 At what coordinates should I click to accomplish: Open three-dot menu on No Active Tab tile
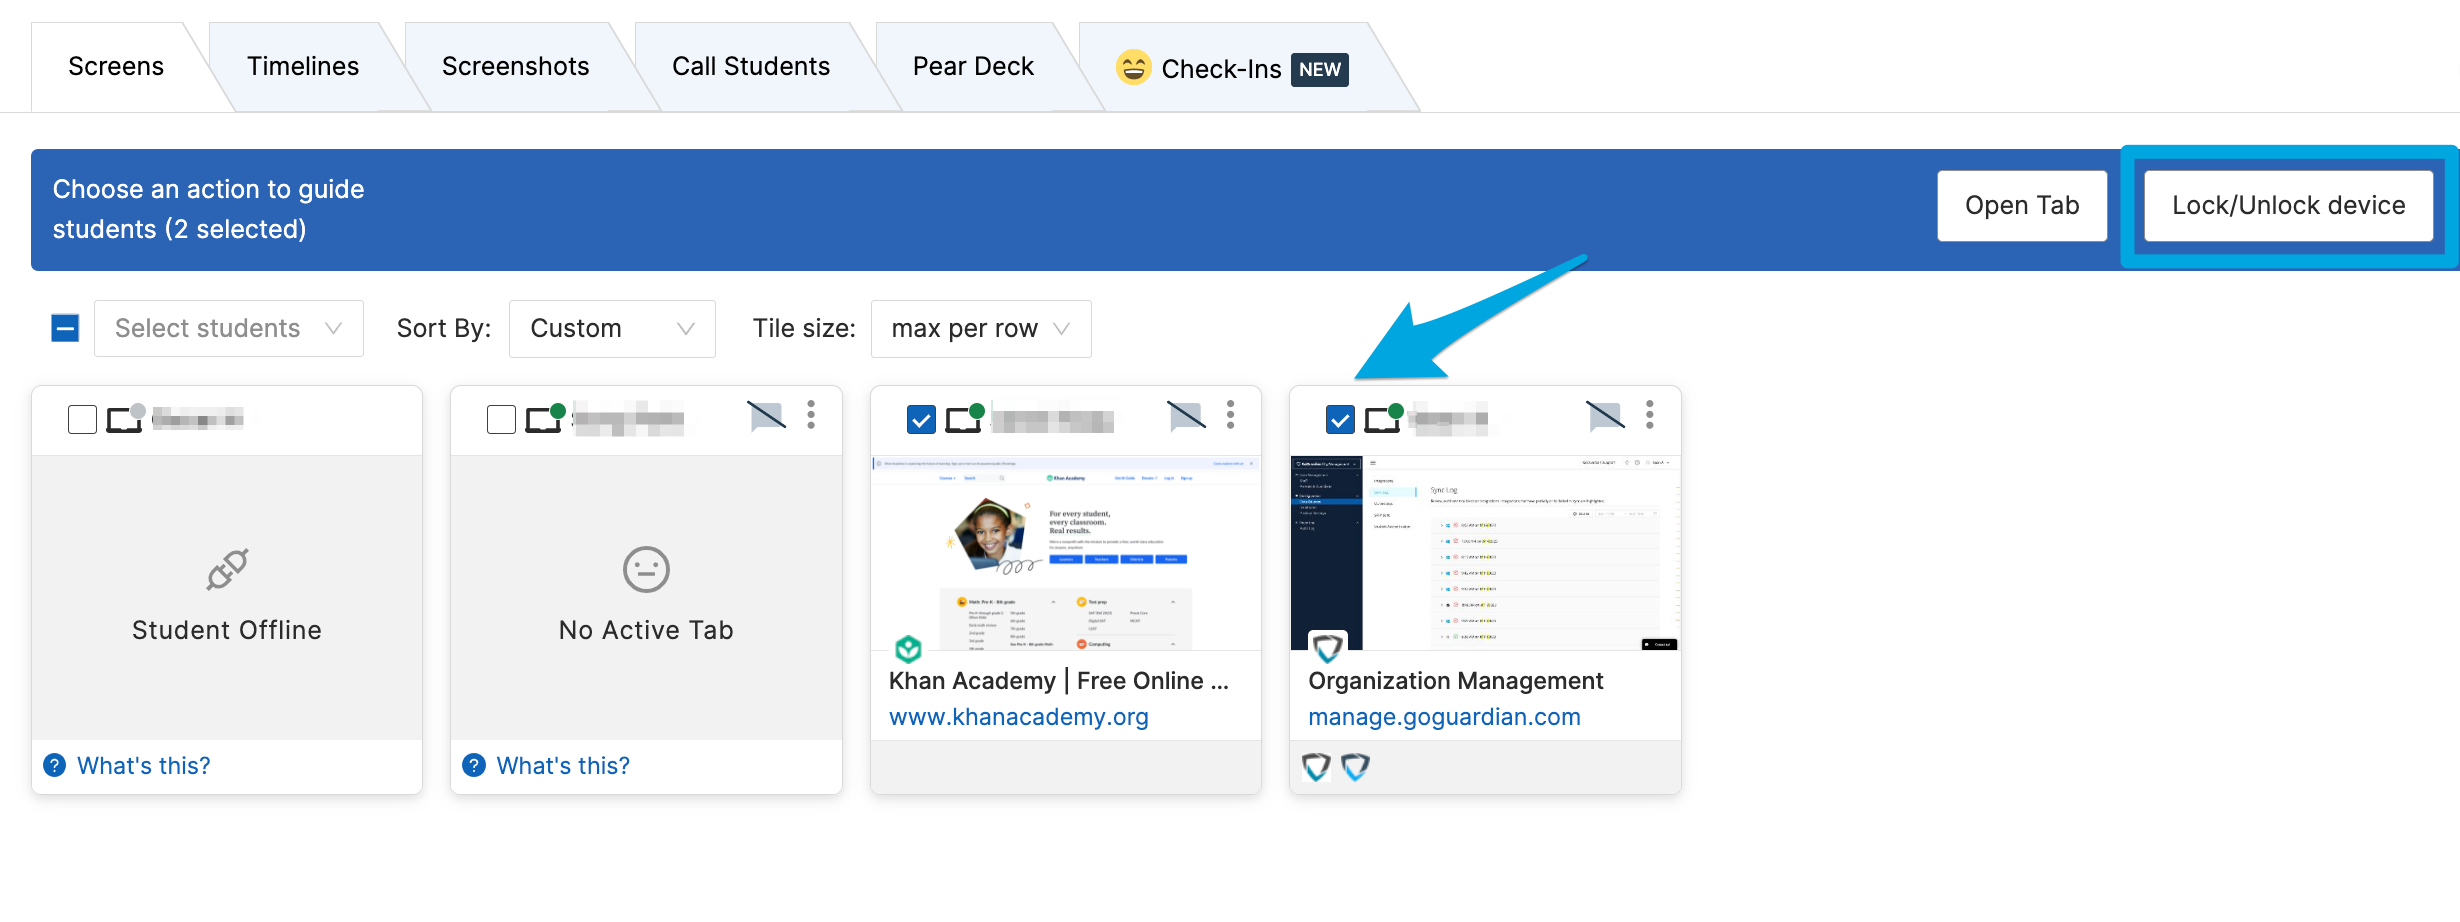click(811, 414)
